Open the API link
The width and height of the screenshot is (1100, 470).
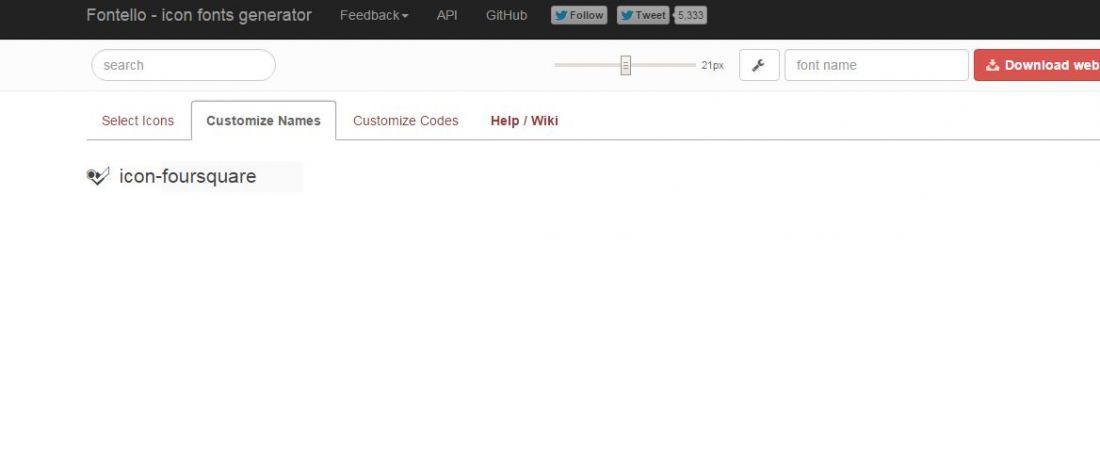tap(447, 15)
